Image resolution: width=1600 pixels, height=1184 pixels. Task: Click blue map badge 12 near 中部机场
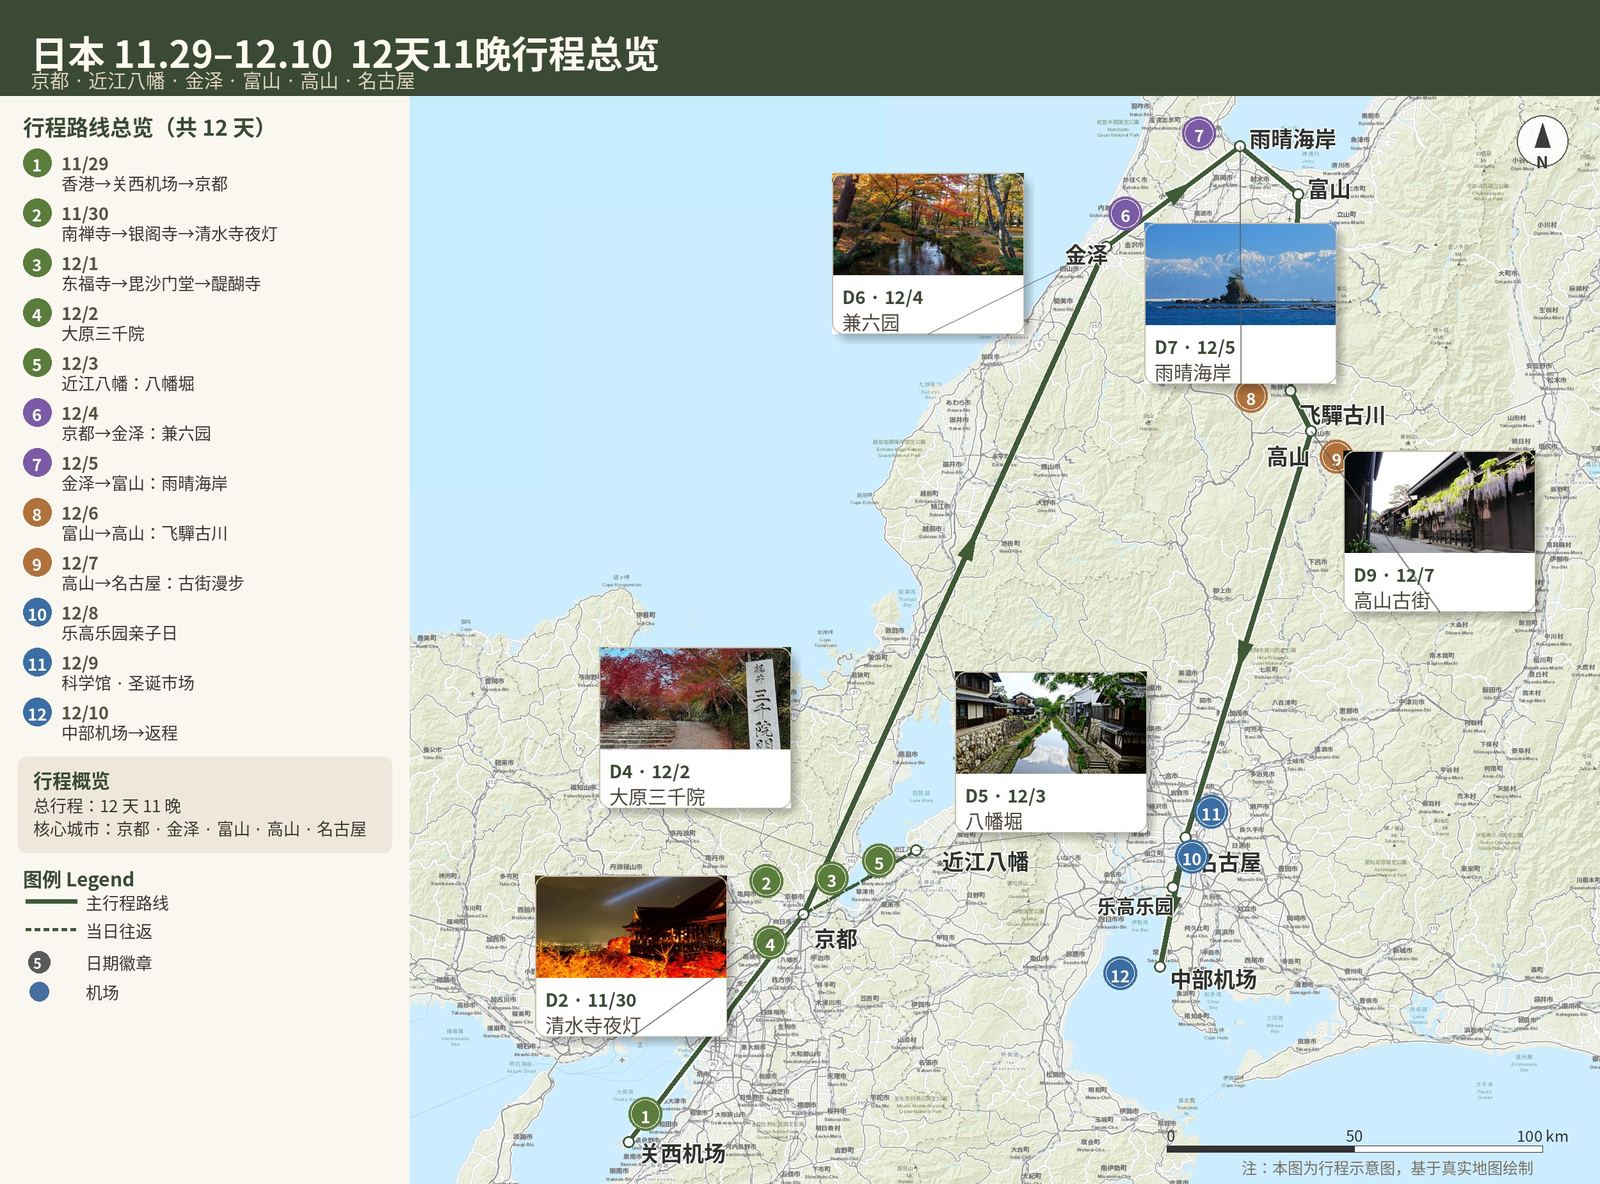coord(1120,975)
